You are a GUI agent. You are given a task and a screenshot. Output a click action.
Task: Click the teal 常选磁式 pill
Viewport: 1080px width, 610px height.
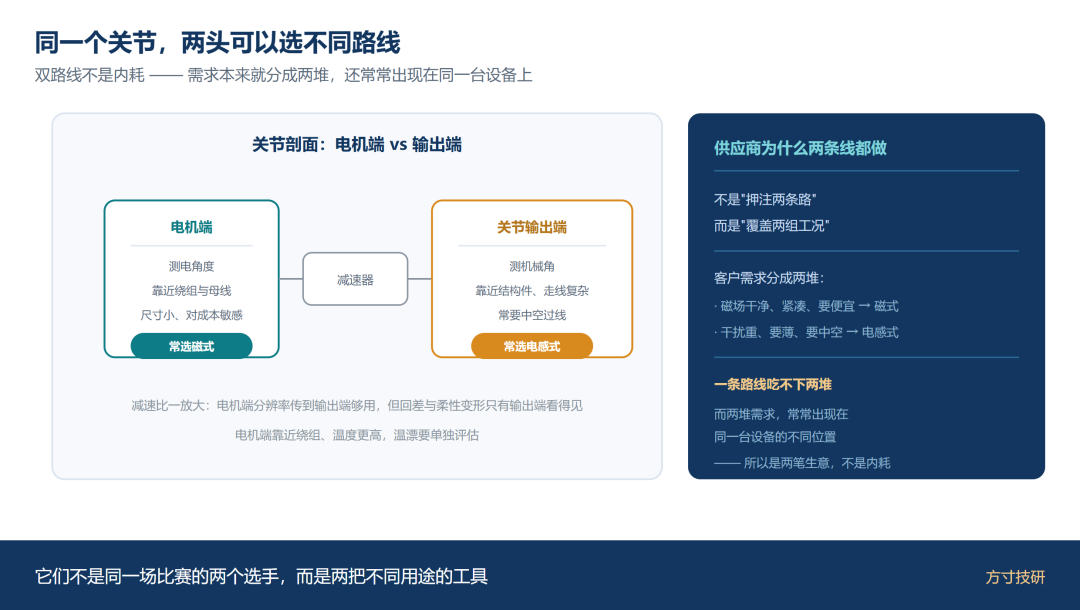(191, 346)
